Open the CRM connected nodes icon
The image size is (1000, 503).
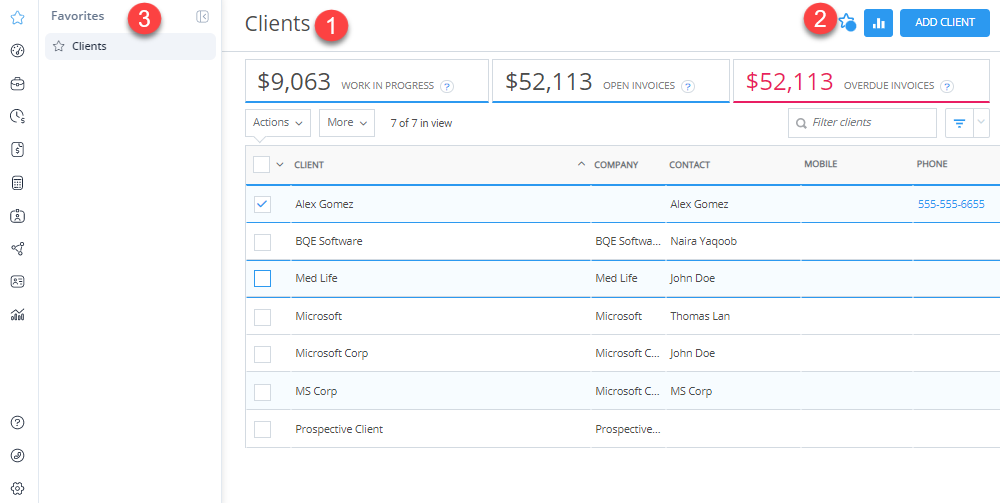[x=18, y=249]
